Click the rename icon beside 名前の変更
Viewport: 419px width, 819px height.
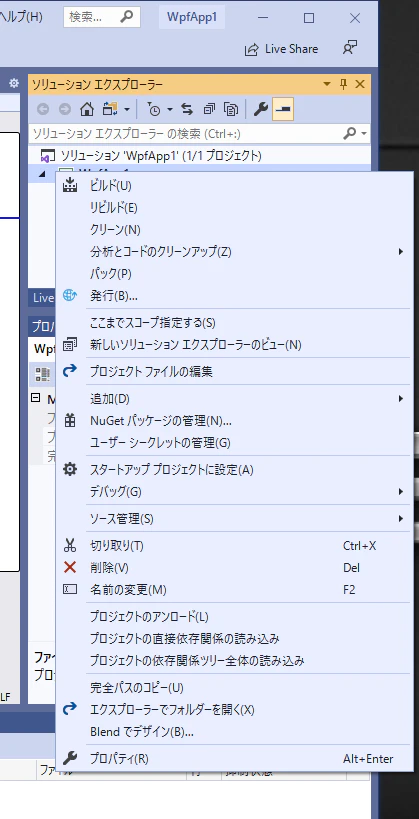pyautogui.click(x=69, y=590)
